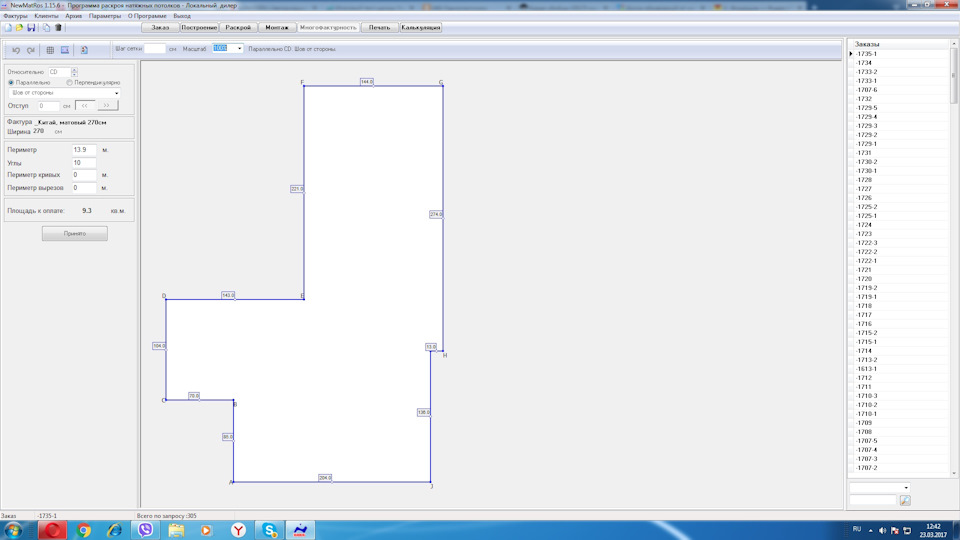The height and width of the screenshot is (540, 960).
Task: Click the Выход menu item
Action: tap(182, 16)
